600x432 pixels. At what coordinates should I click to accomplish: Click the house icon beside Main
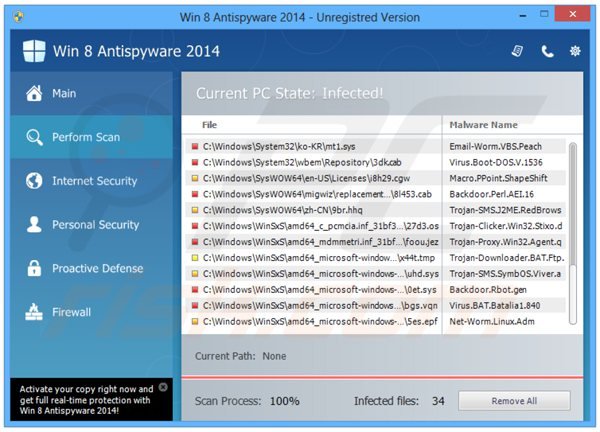tap(34, 93)
